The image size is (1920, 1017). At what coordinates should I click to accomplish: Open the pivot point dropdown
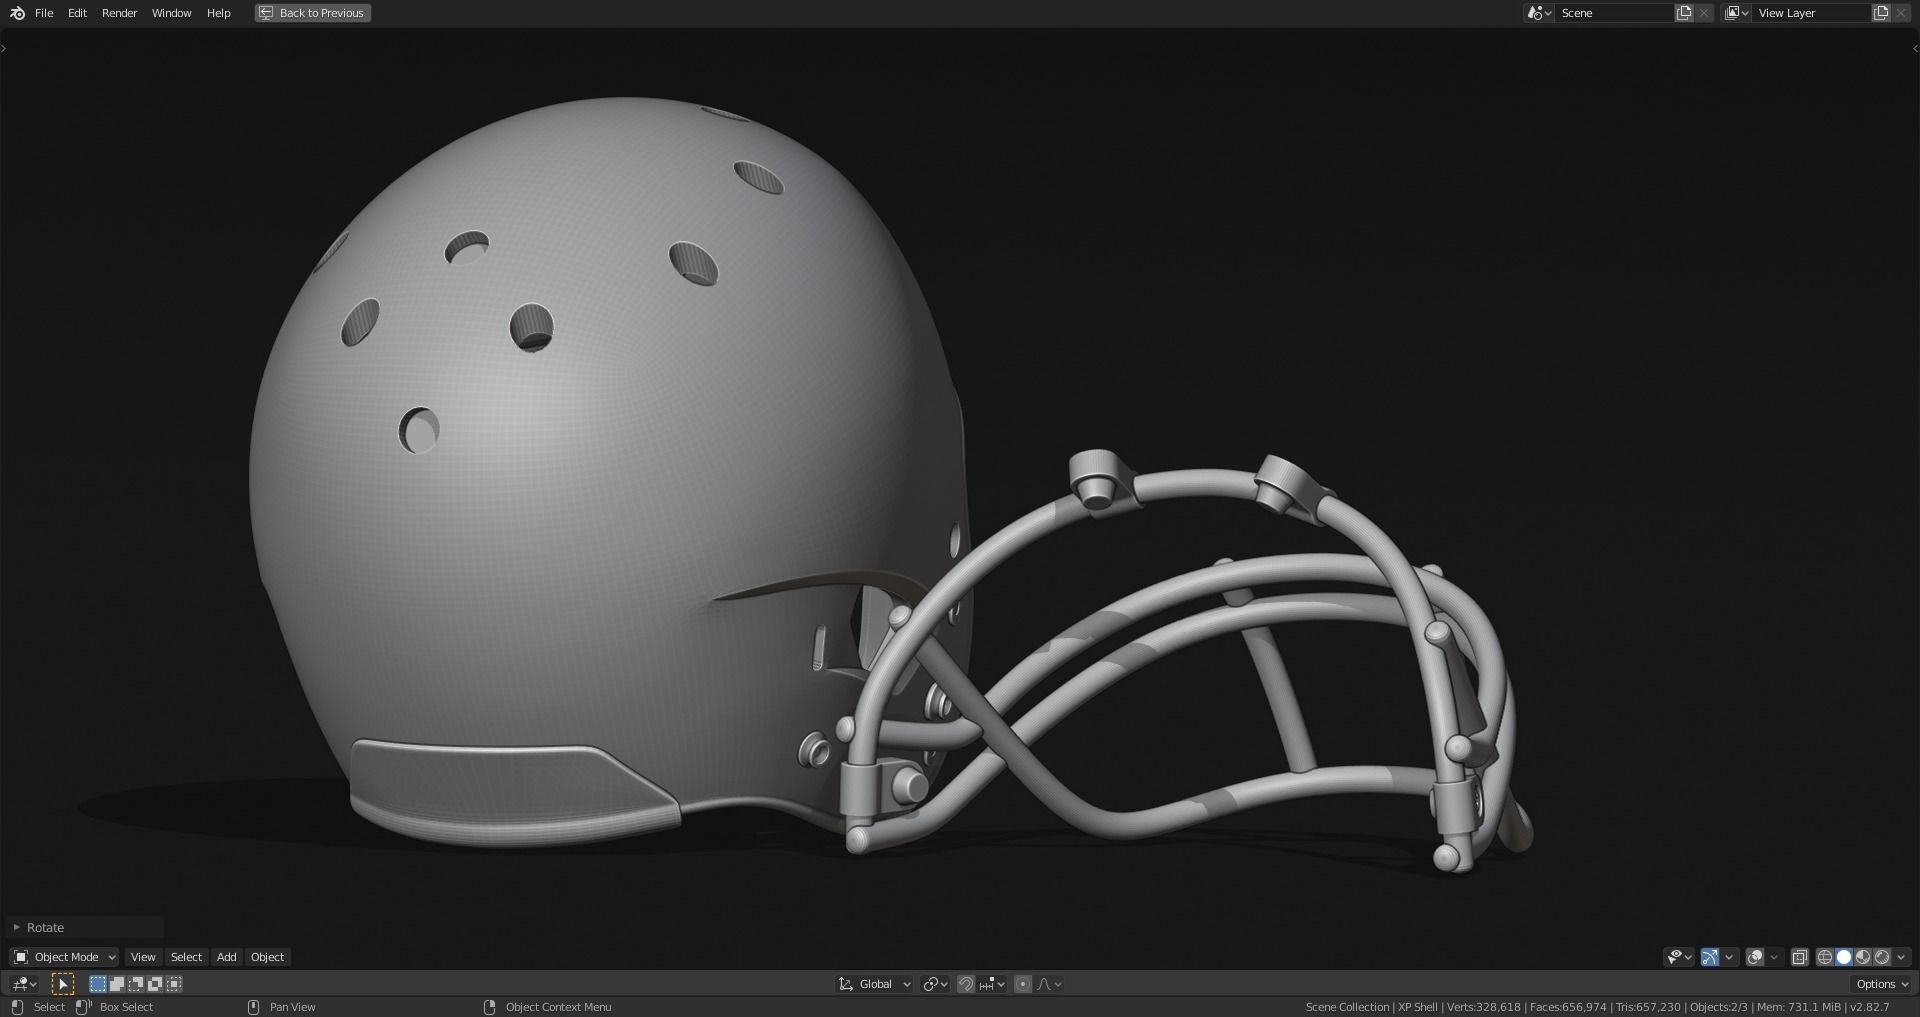pos(936,984)
